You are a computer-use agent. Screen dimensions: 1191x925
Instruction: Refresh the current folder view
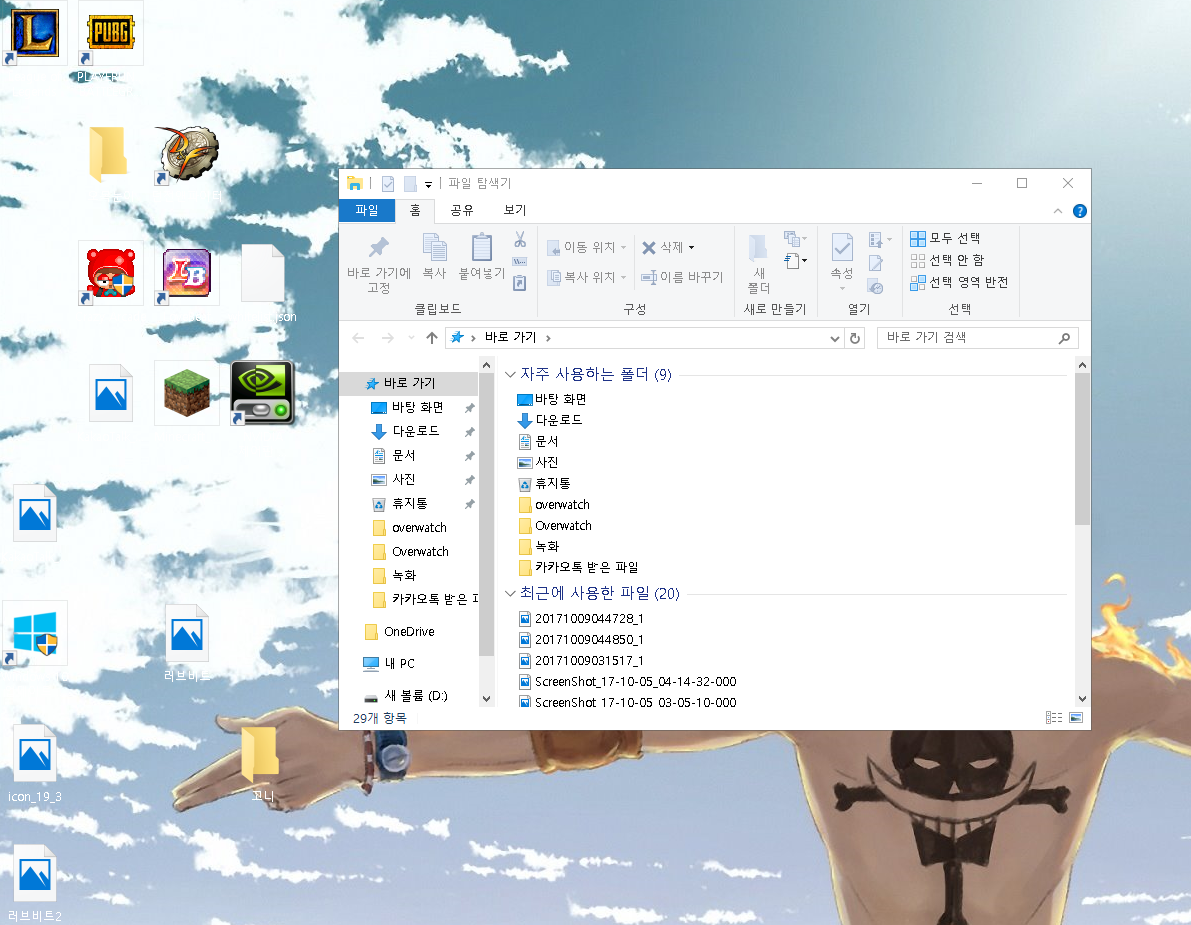855,338
